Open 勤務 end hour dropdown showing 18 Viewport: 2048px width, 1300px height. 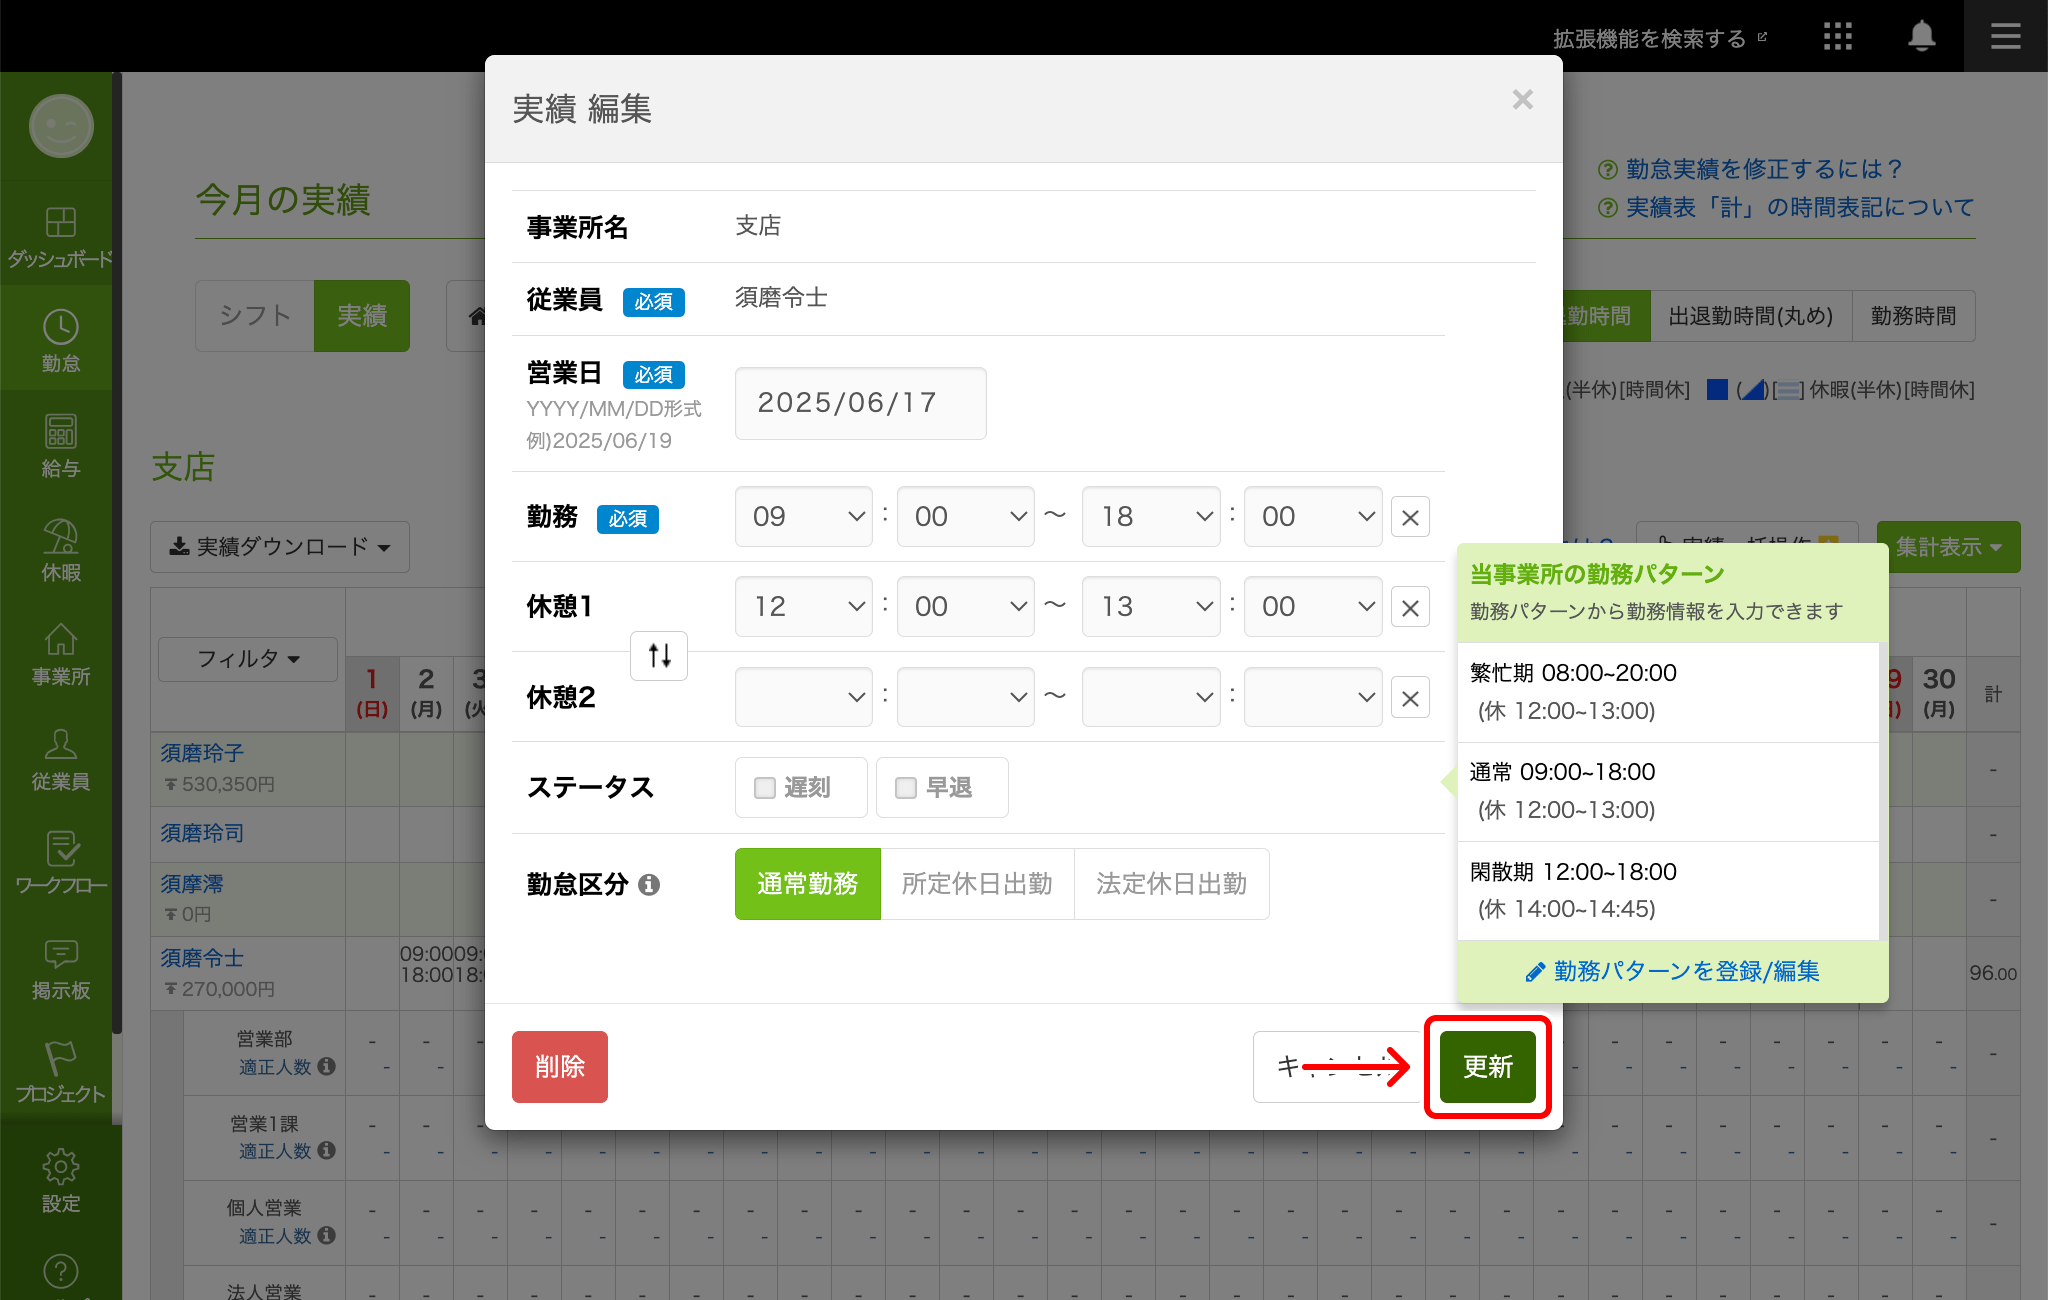click(1151, 517)
